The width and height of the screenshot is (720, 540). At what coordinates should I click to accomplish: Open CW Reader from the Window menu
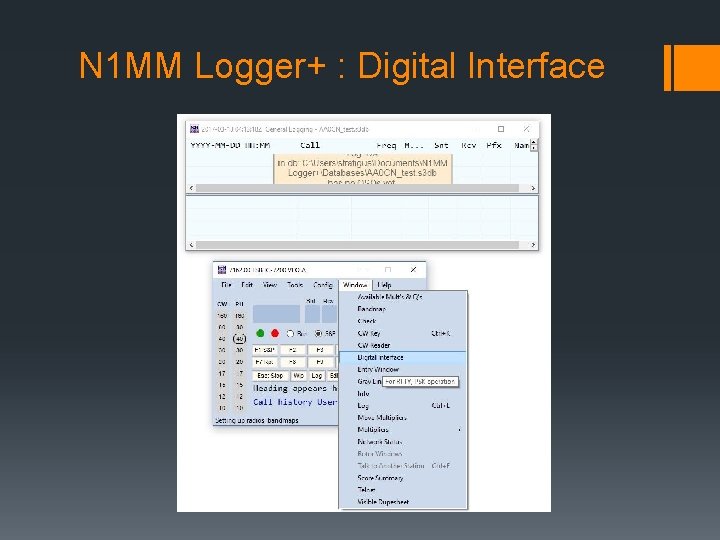click(403, 345)
